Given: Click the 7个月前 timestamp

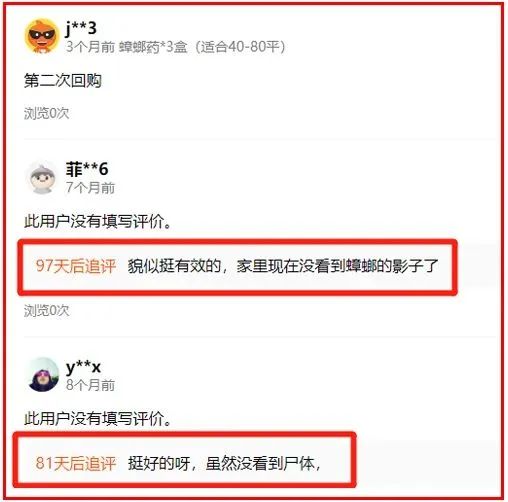Looking at the screenshot, I should pyautogui.click(x=90, y=188).
